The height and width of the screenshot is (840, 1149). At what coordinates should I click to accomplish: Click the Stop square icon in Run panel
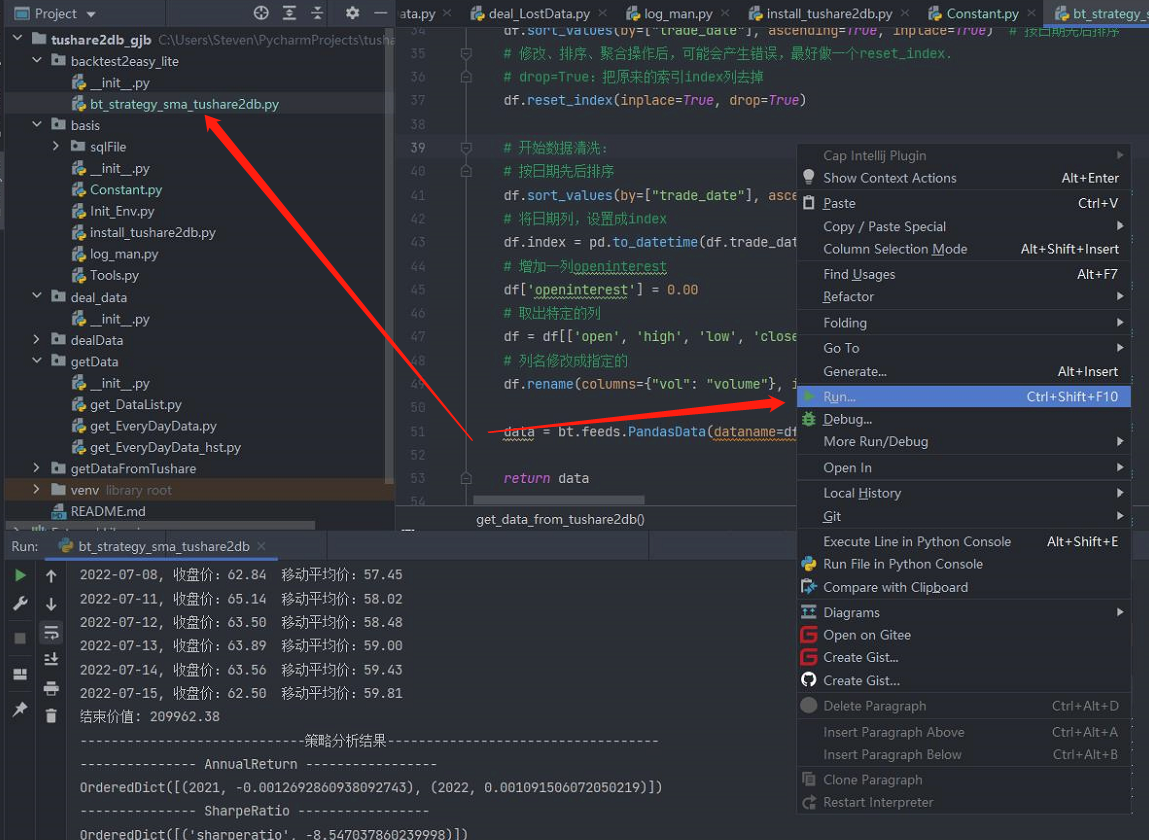[20, 638]
